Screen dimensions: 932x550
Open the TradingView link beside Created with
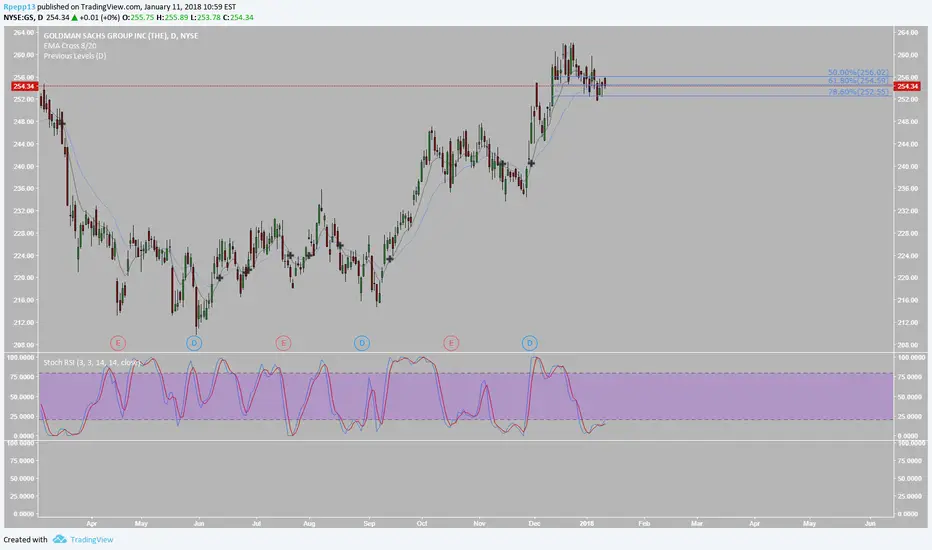coord(92,540)
